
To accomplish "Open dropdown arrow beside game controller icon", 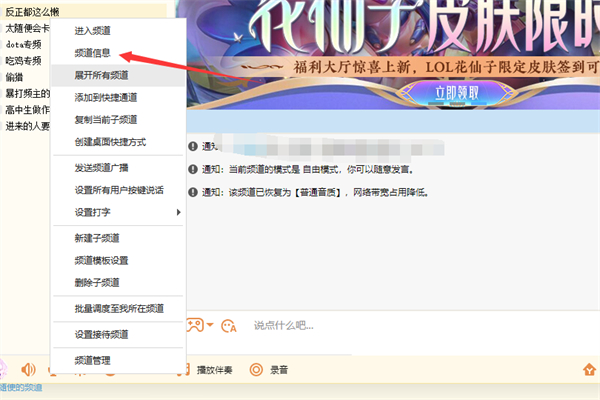I will (210, 326).
